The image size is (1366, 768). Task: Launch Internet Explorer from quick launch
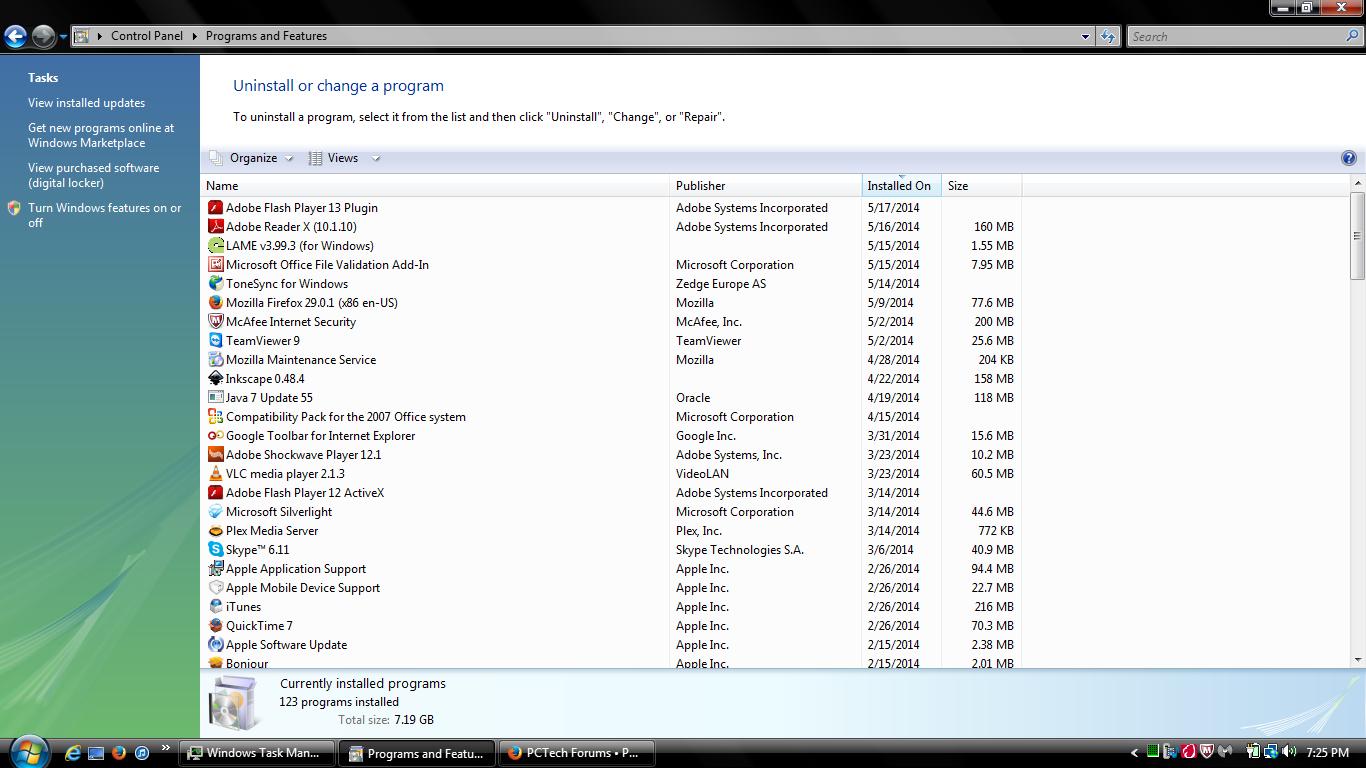coord(73,753)
